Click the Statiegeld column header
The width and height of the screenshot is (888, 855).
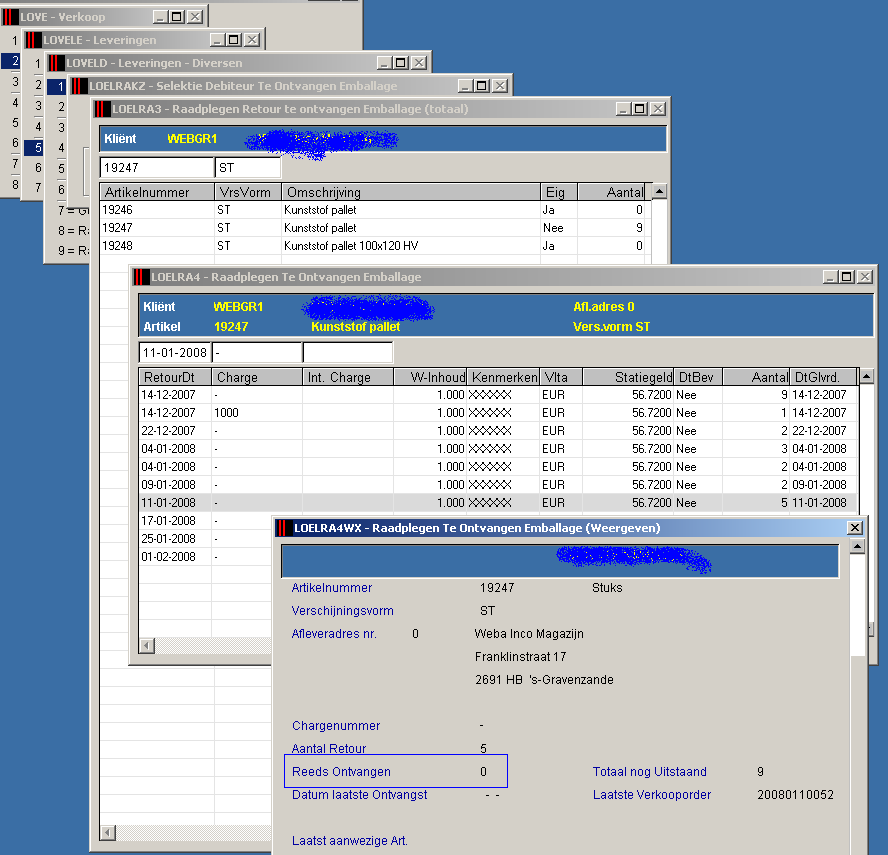628,377
